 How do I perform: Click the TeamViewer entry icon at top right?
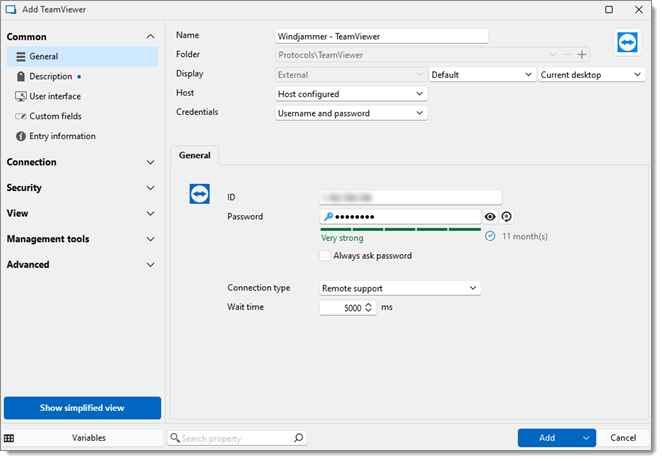point(627,43)
